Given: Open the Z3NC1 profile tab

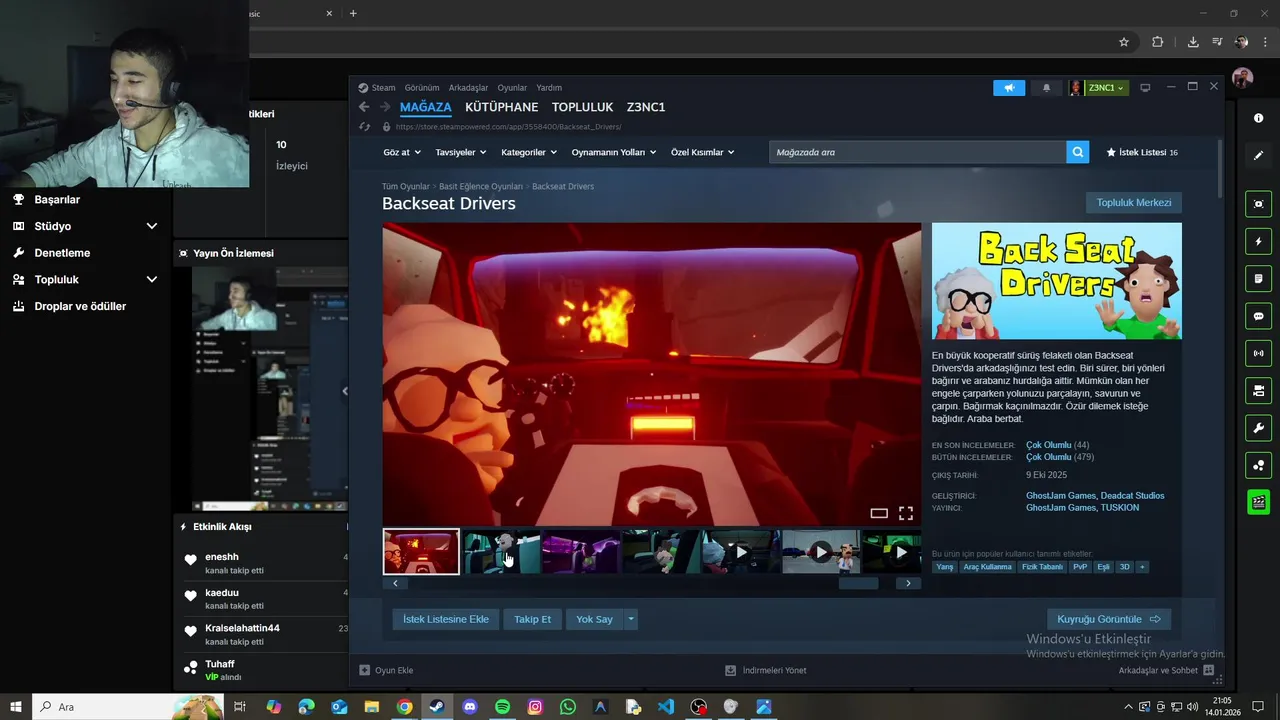Looking at the screenshot, I should (646, 107).
